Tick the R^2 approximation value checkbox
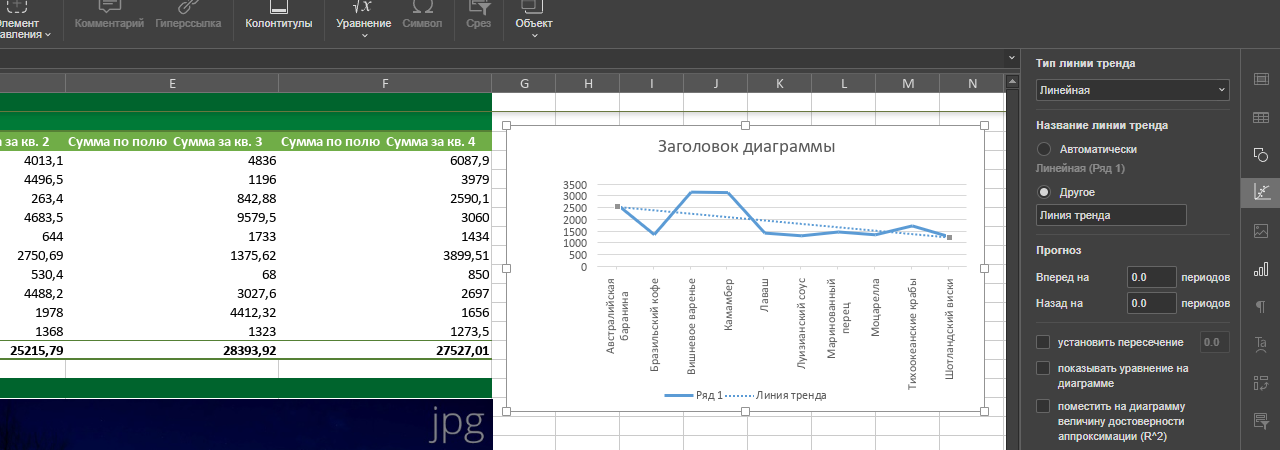The image size is (1280, 450). coord(1044,407)
